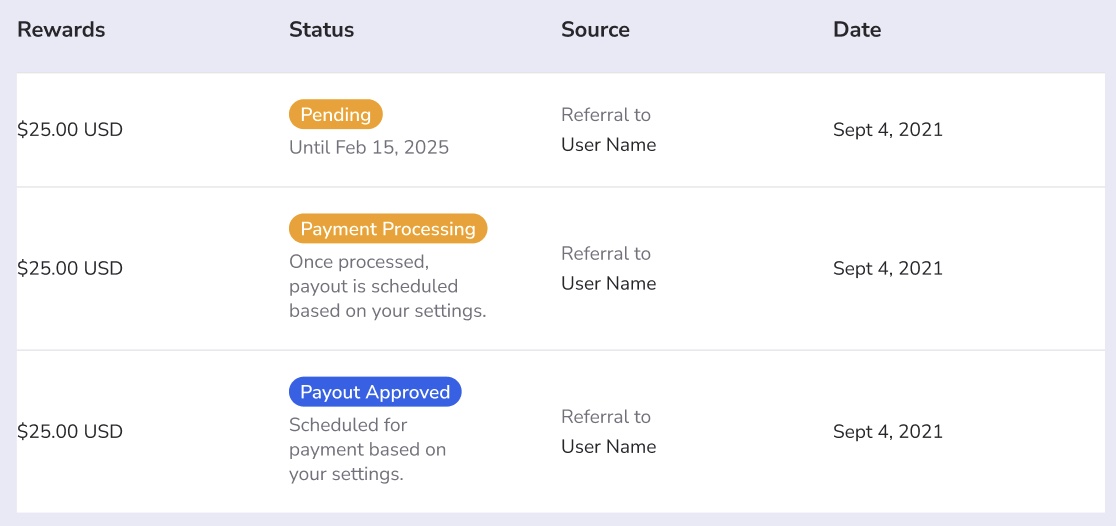The image size is (1116, 526).
Task: Select the date in the Payment Processing row
Action: [x=887, y=268]
